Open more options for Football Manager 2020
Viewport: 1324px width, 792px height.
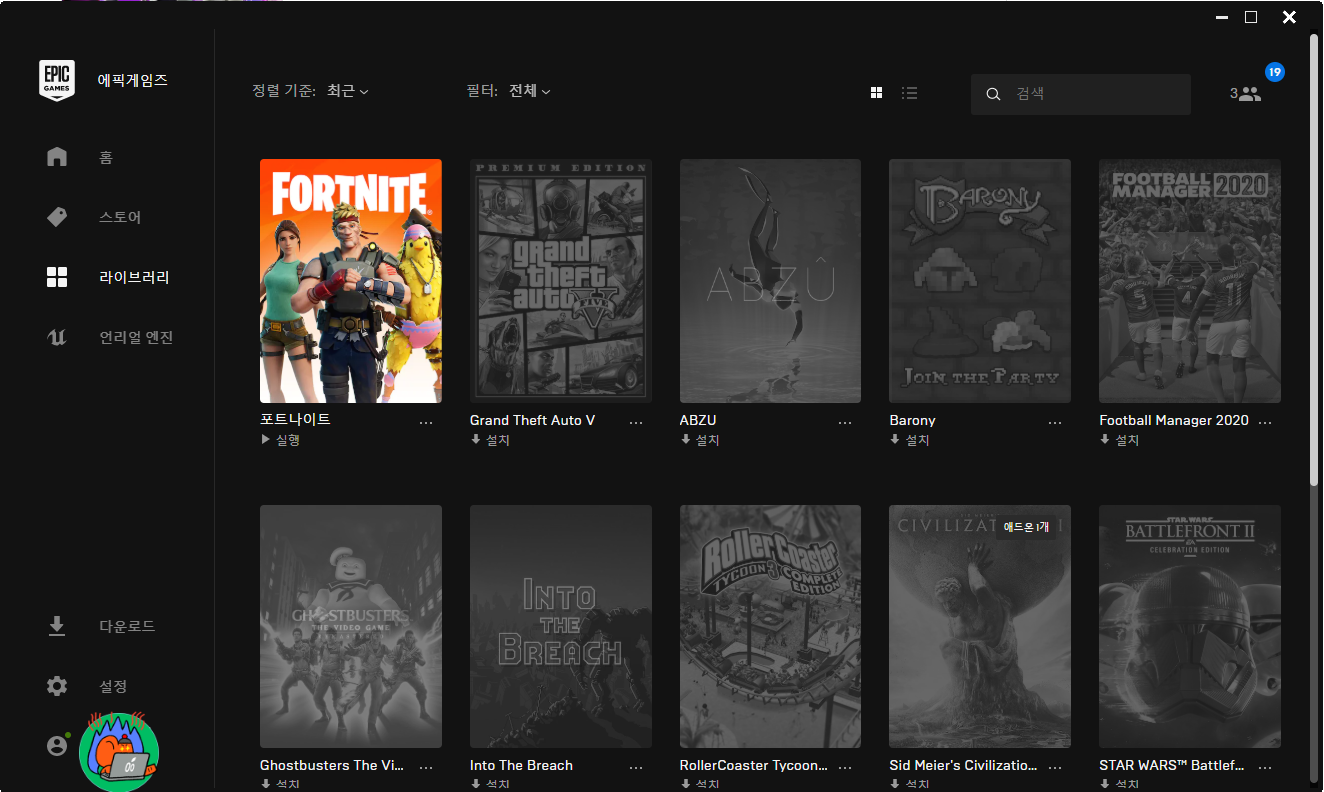point(1265,422)
